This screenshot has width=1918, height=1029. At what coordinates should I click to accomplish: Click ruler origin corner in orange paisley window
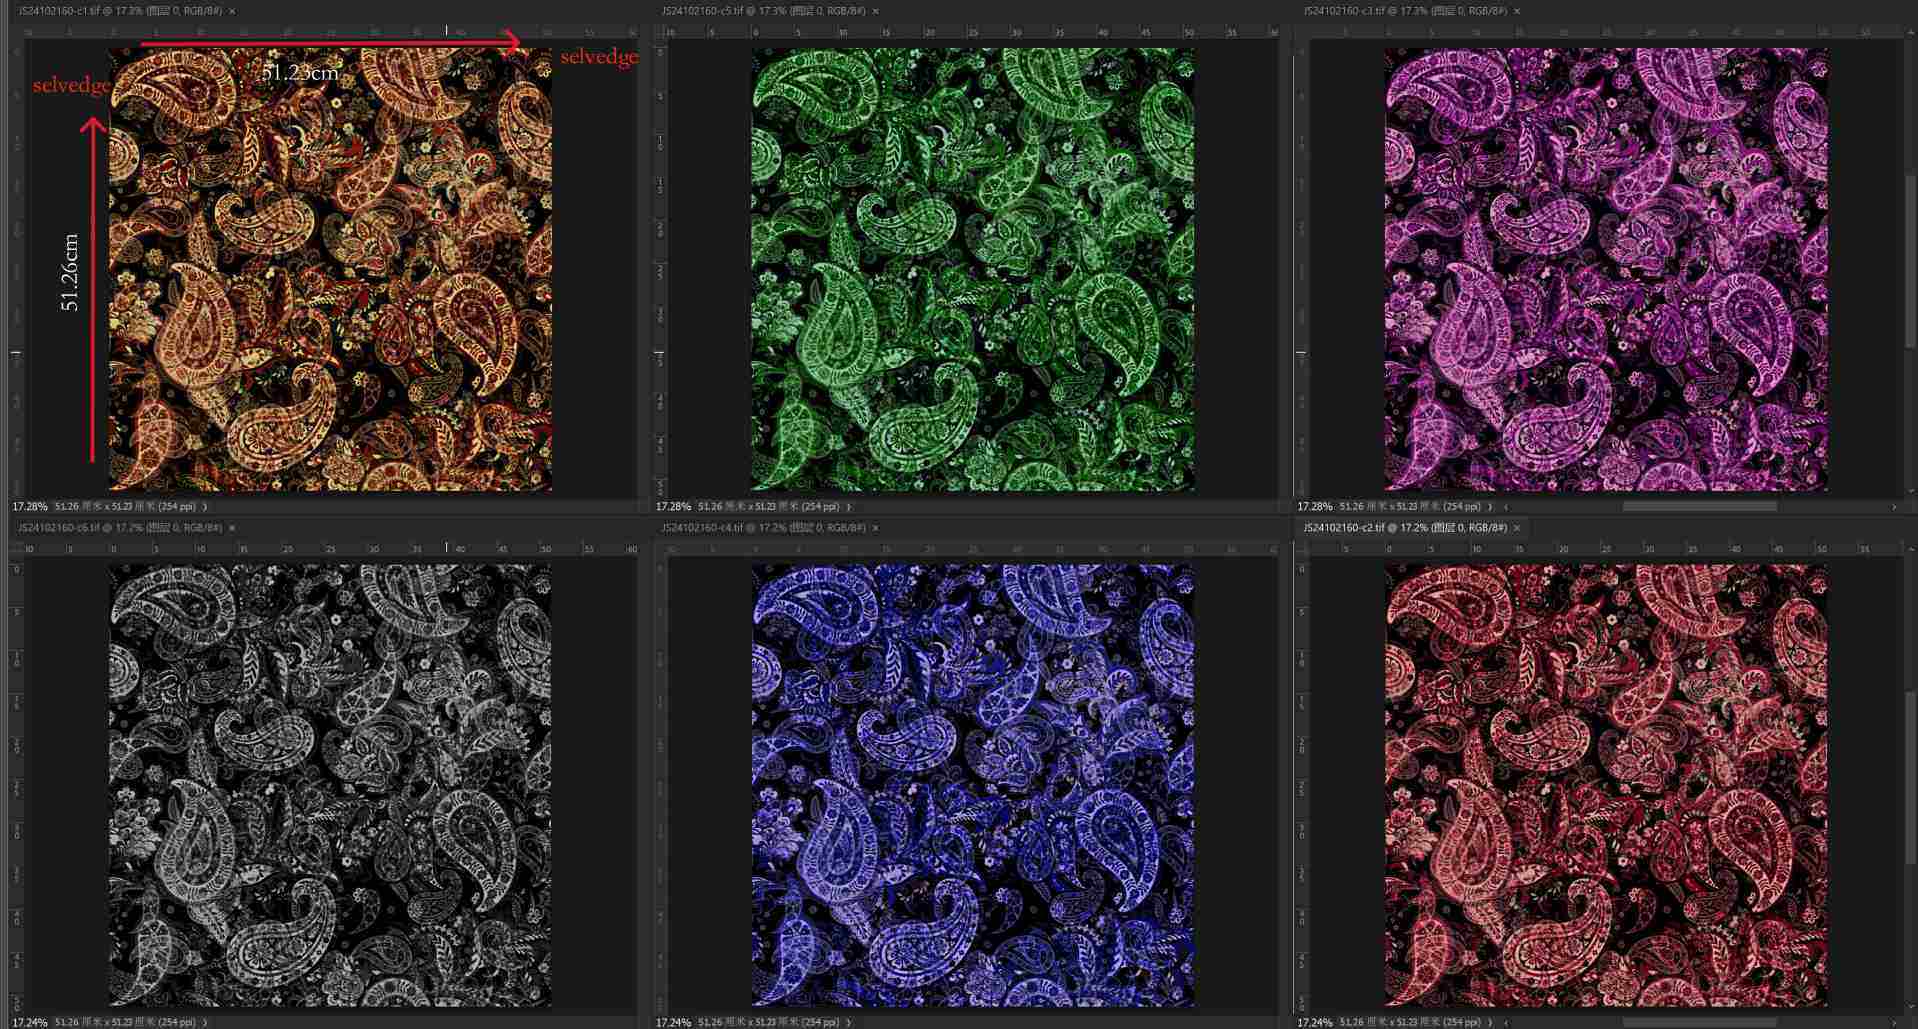pos(16,33)
